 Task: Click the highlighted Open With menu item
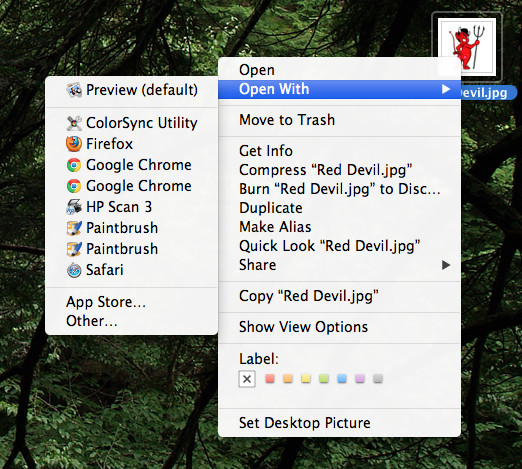pos(339,89)
